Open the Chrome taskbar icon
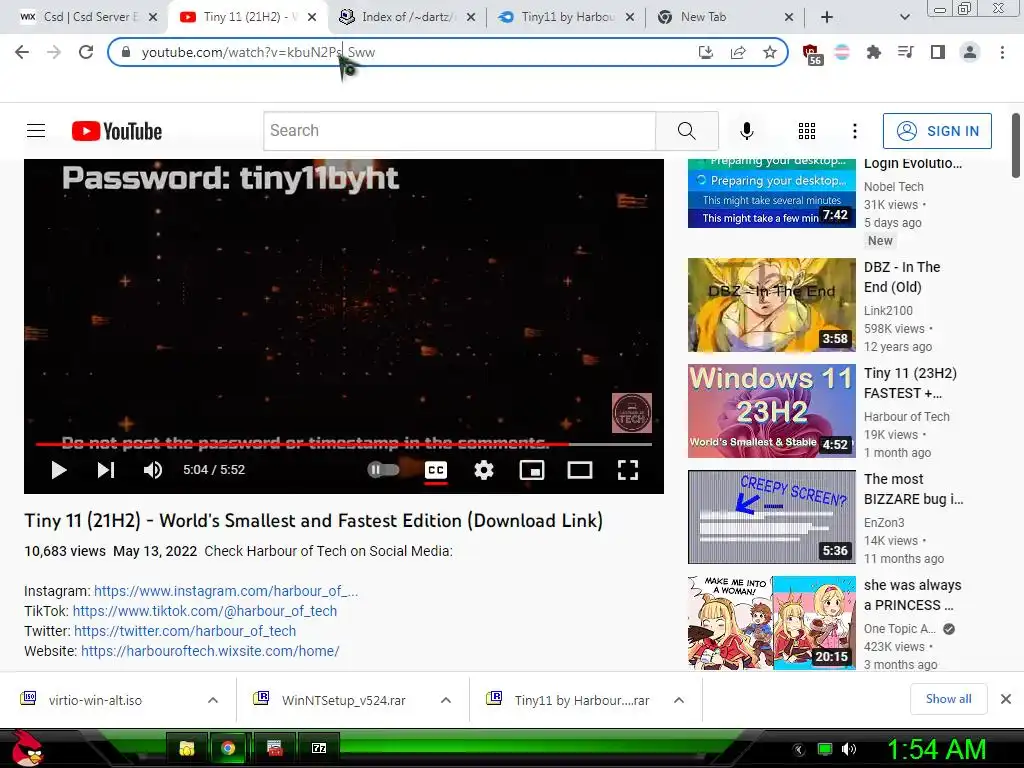 coord(228,748)
